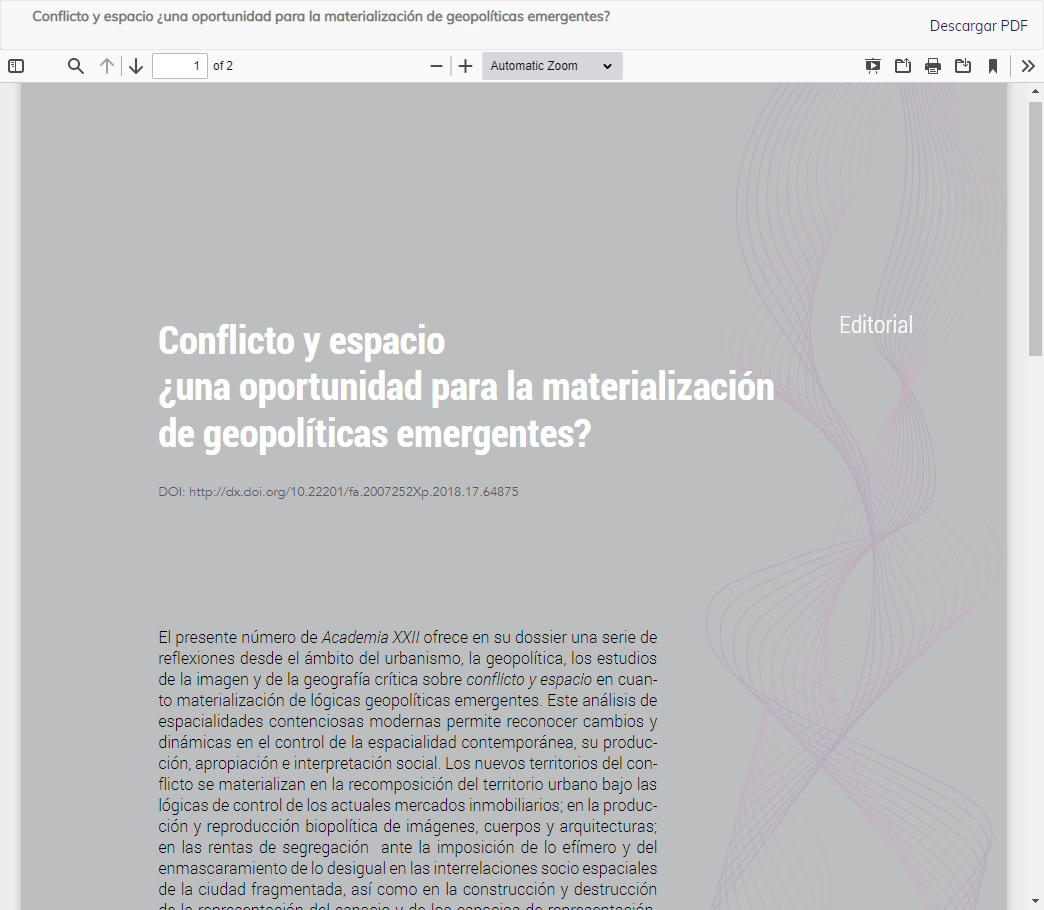Screen dimensions: 1044x910
Task: Click the heading 'Conflicto y espacio'
Action: point(302,341)
